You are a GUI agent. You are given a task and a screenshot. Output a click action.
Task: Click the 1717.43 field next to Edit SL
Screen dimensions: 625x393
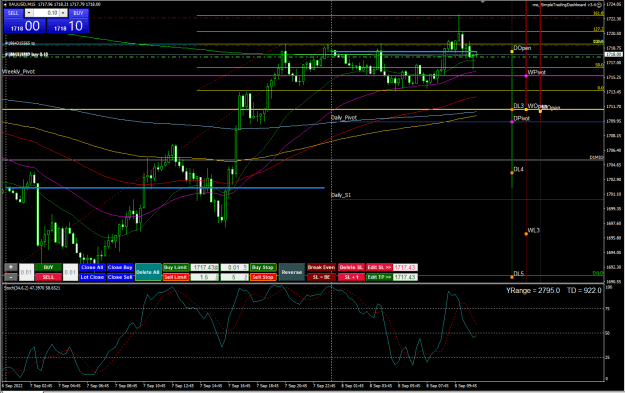[405, 267]
